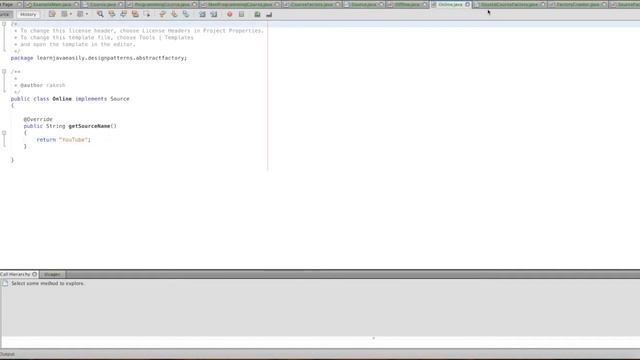Open the History view button
This screenshot has width=640, height=360.
tap(28, 14)
